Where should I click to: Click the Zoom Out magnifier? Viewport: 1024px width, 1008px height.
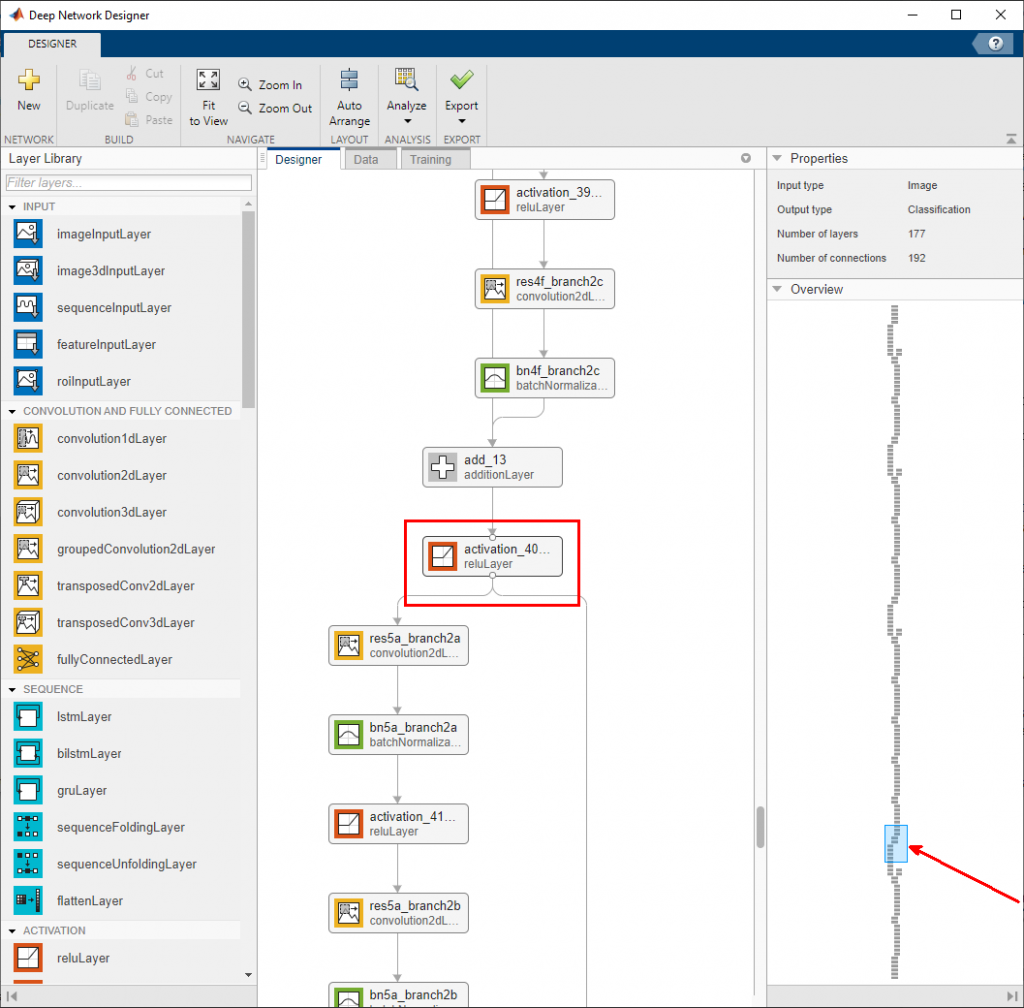point(245,109)
